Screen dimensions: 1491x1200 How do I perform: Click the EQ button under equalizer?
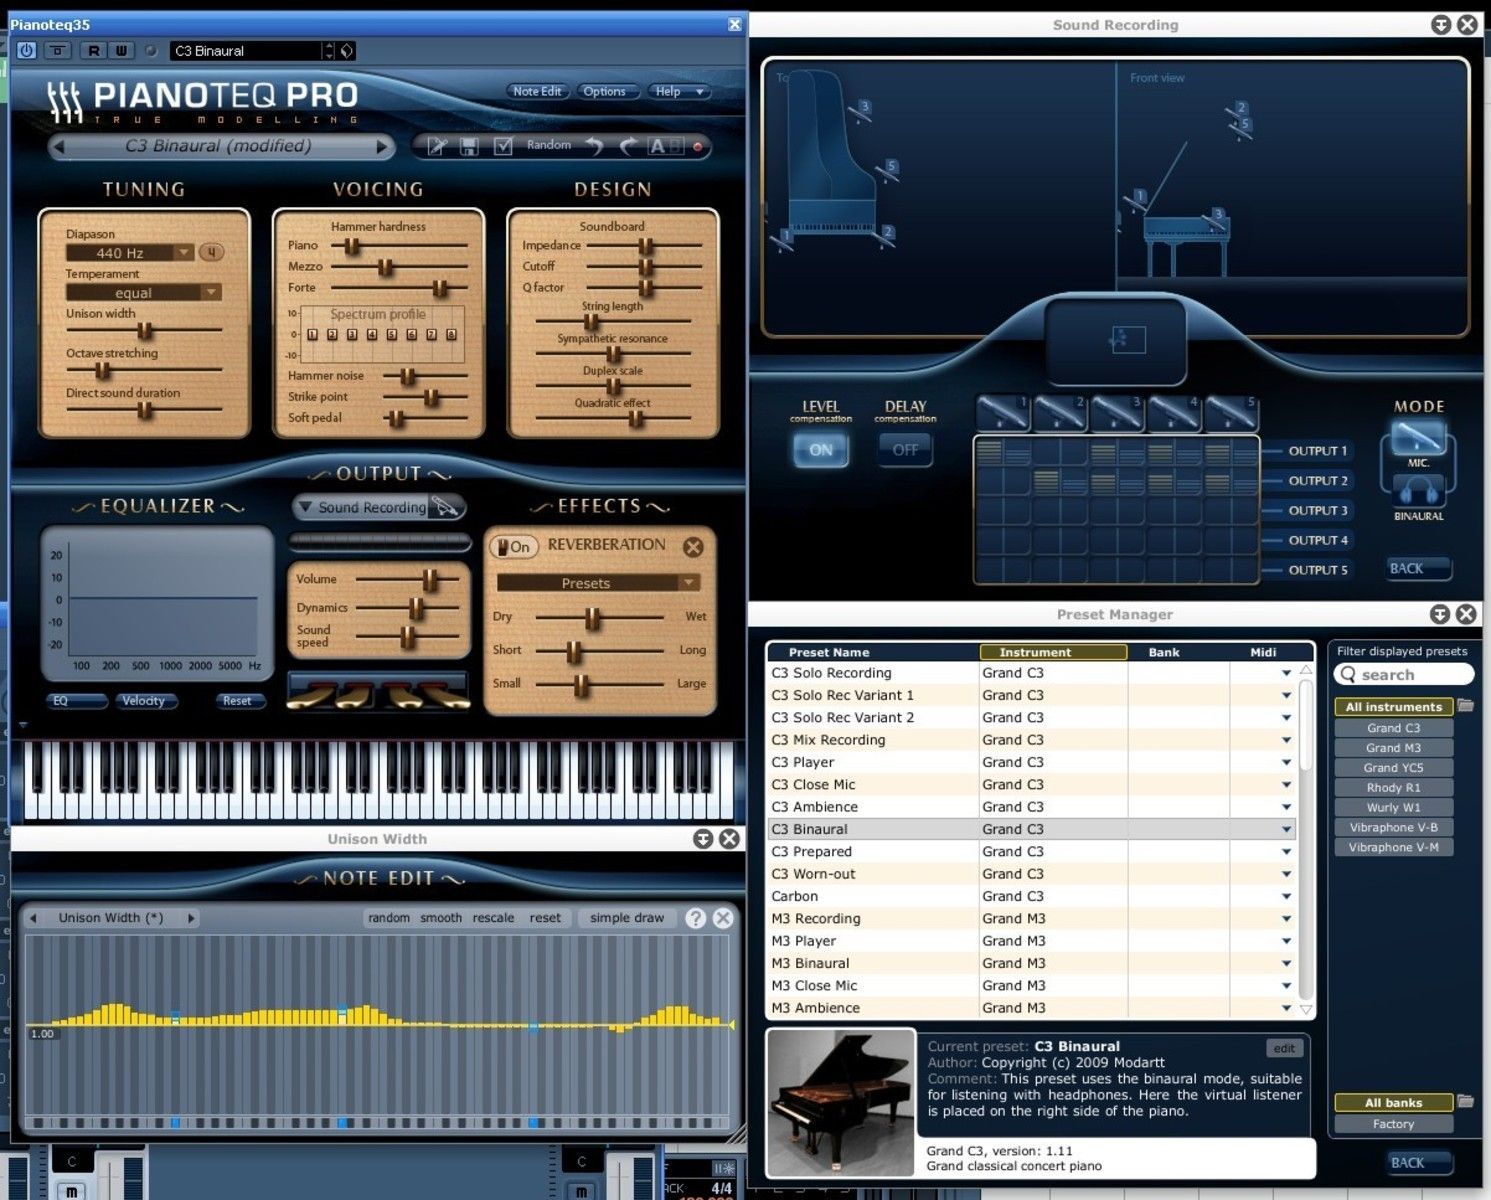point(76,701)
